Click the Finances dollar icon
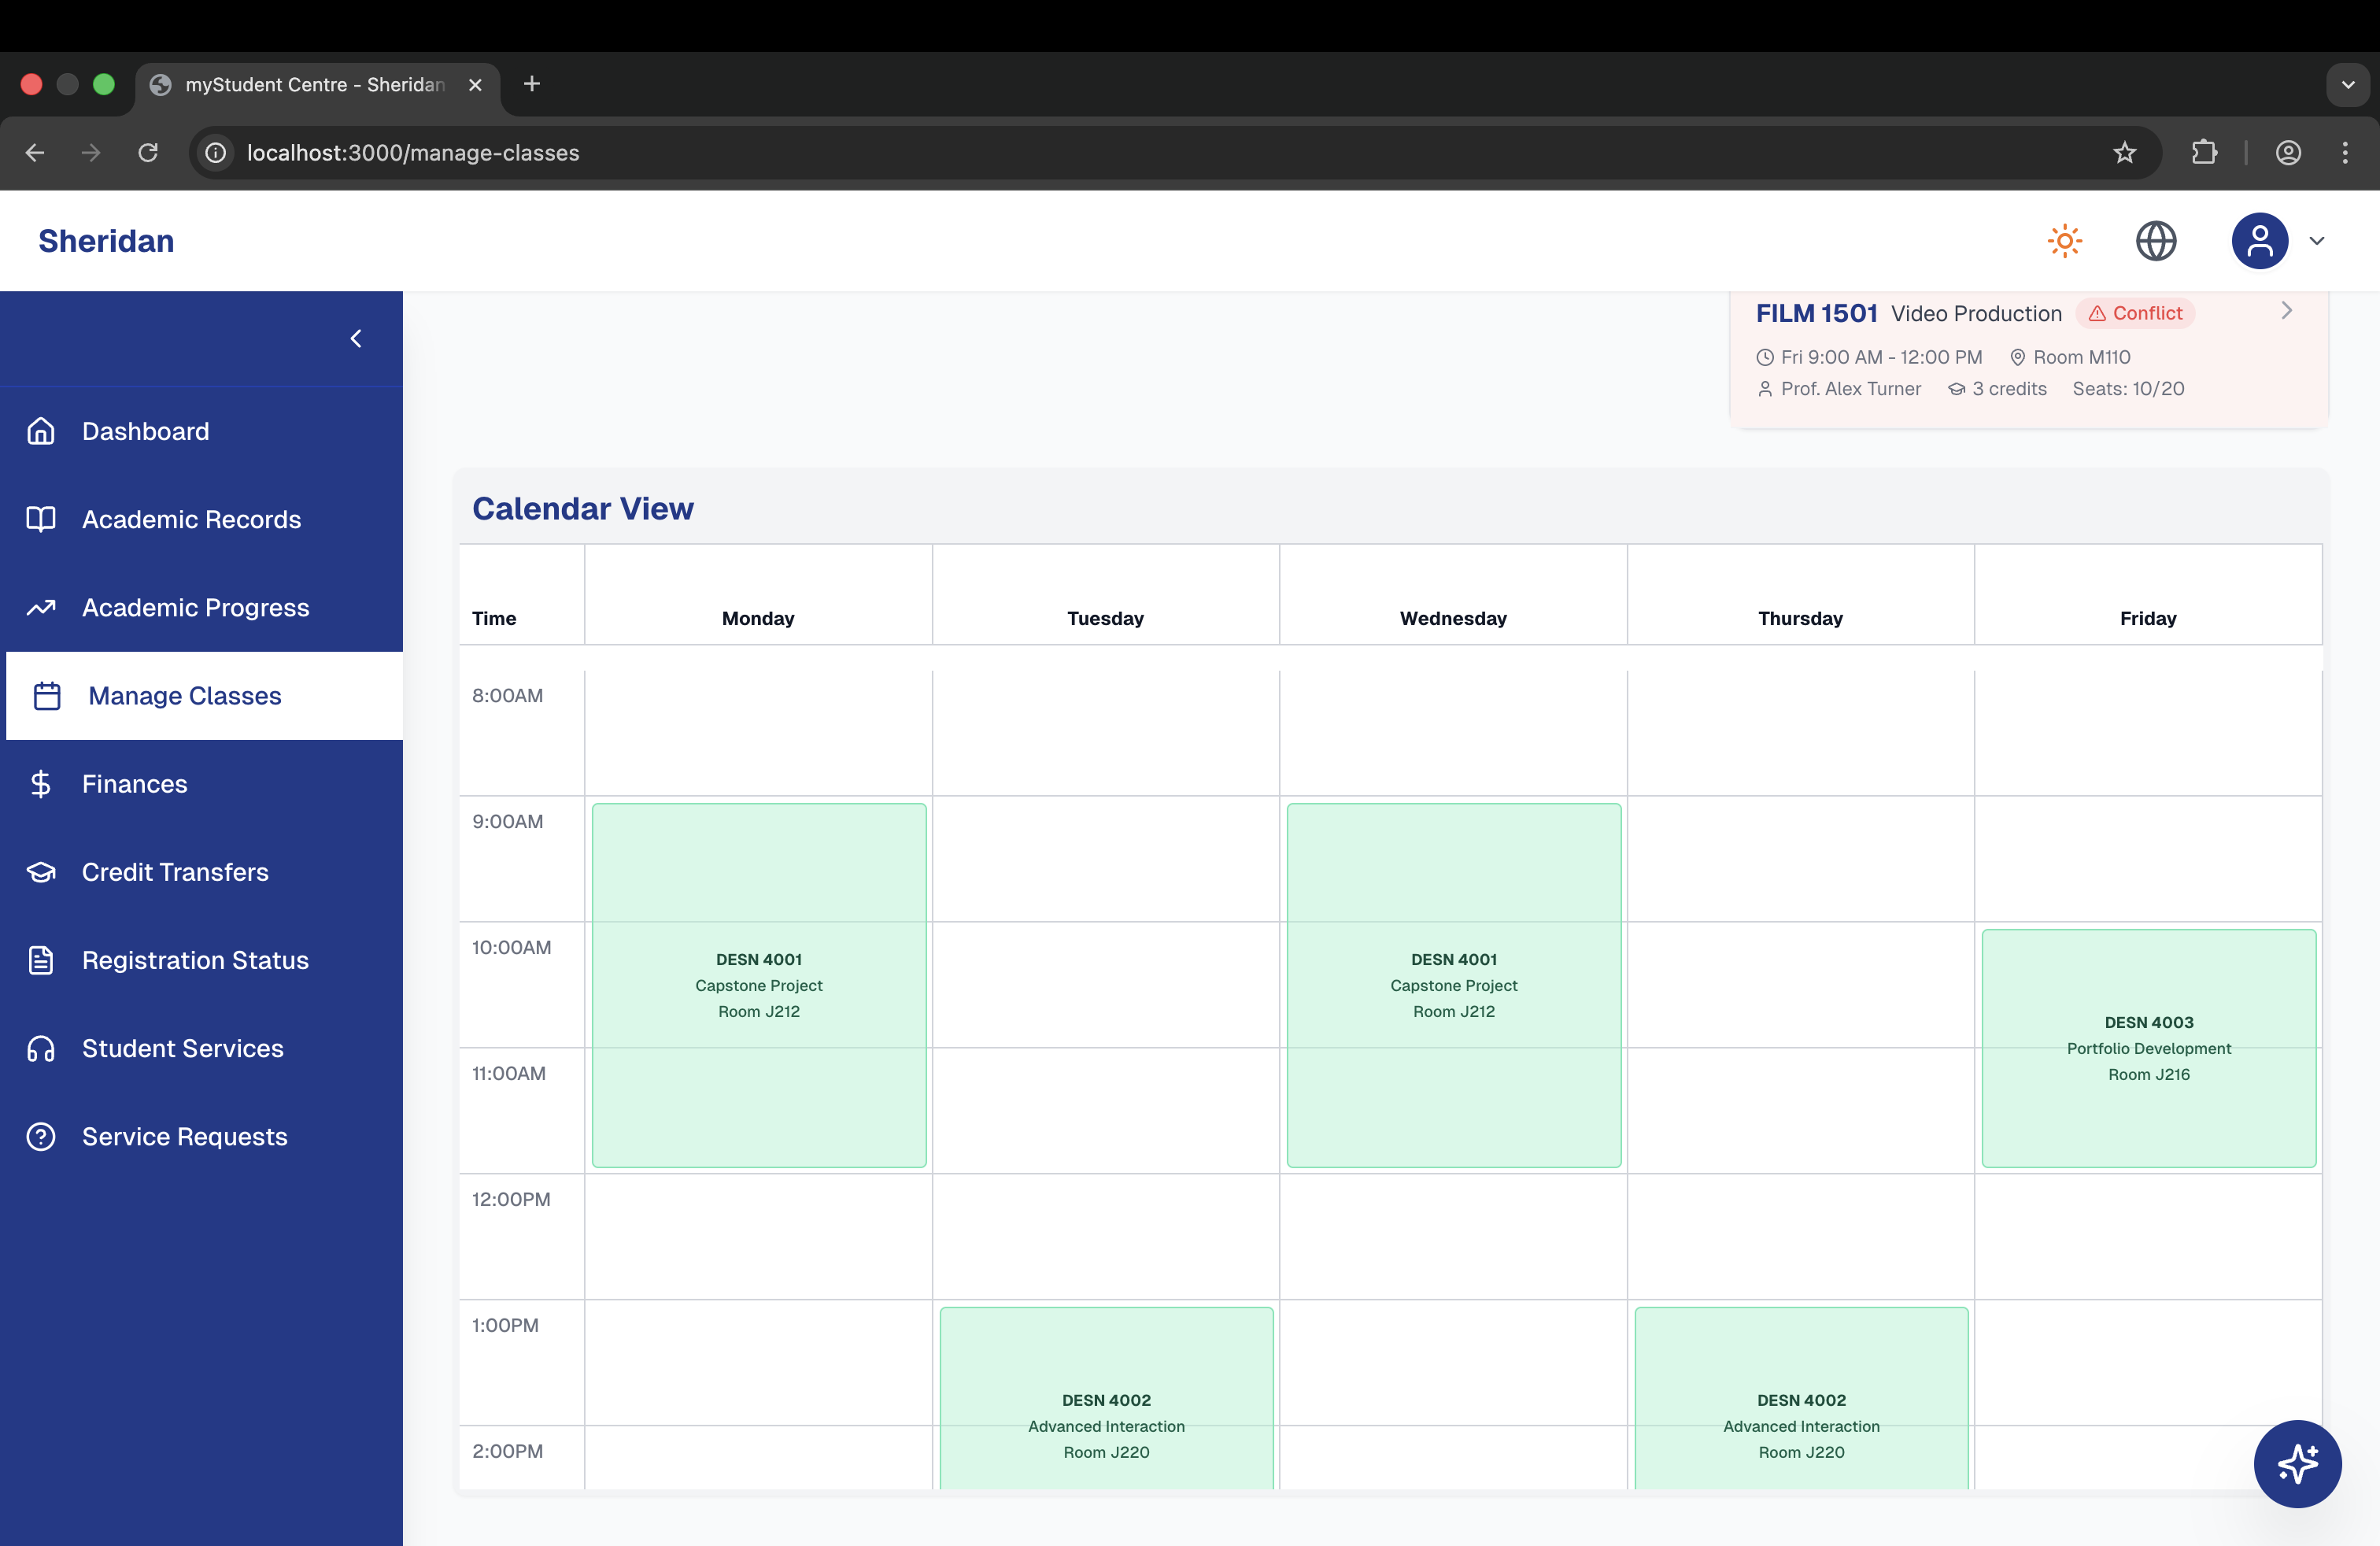 [41, 784]
